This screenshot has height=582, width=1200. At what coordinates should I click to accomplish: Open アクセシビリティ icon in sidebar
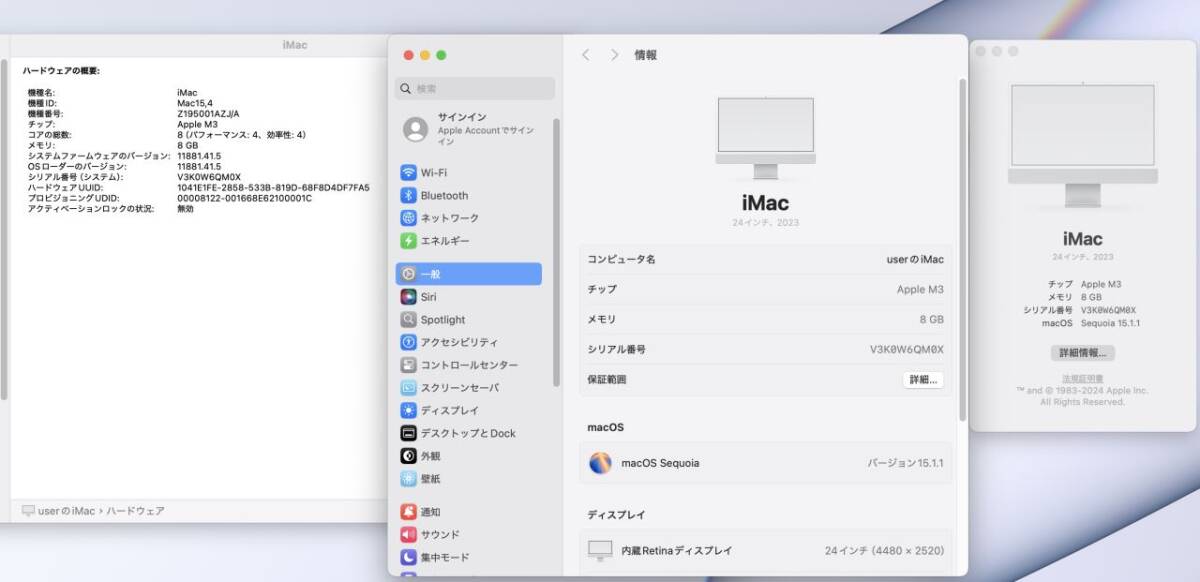tap(408, 342)
